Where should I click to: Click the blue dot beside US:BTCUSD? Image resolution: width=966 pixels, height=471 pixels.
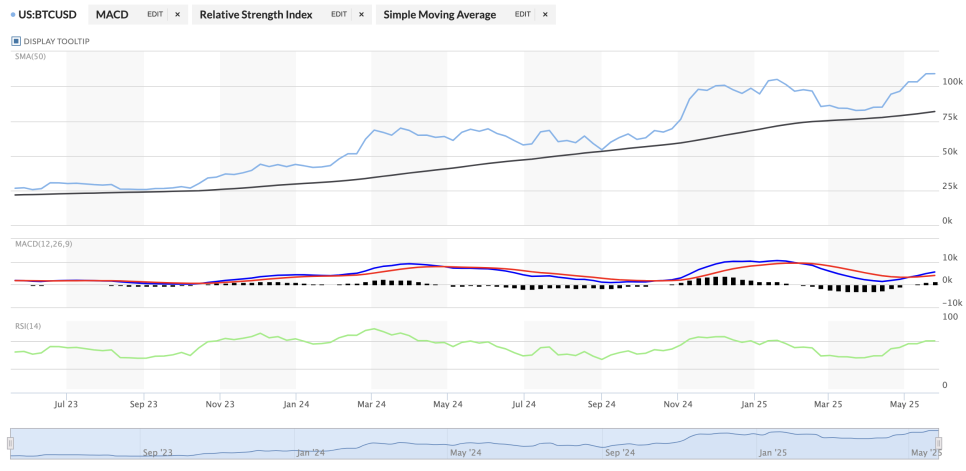coord(13,15)
